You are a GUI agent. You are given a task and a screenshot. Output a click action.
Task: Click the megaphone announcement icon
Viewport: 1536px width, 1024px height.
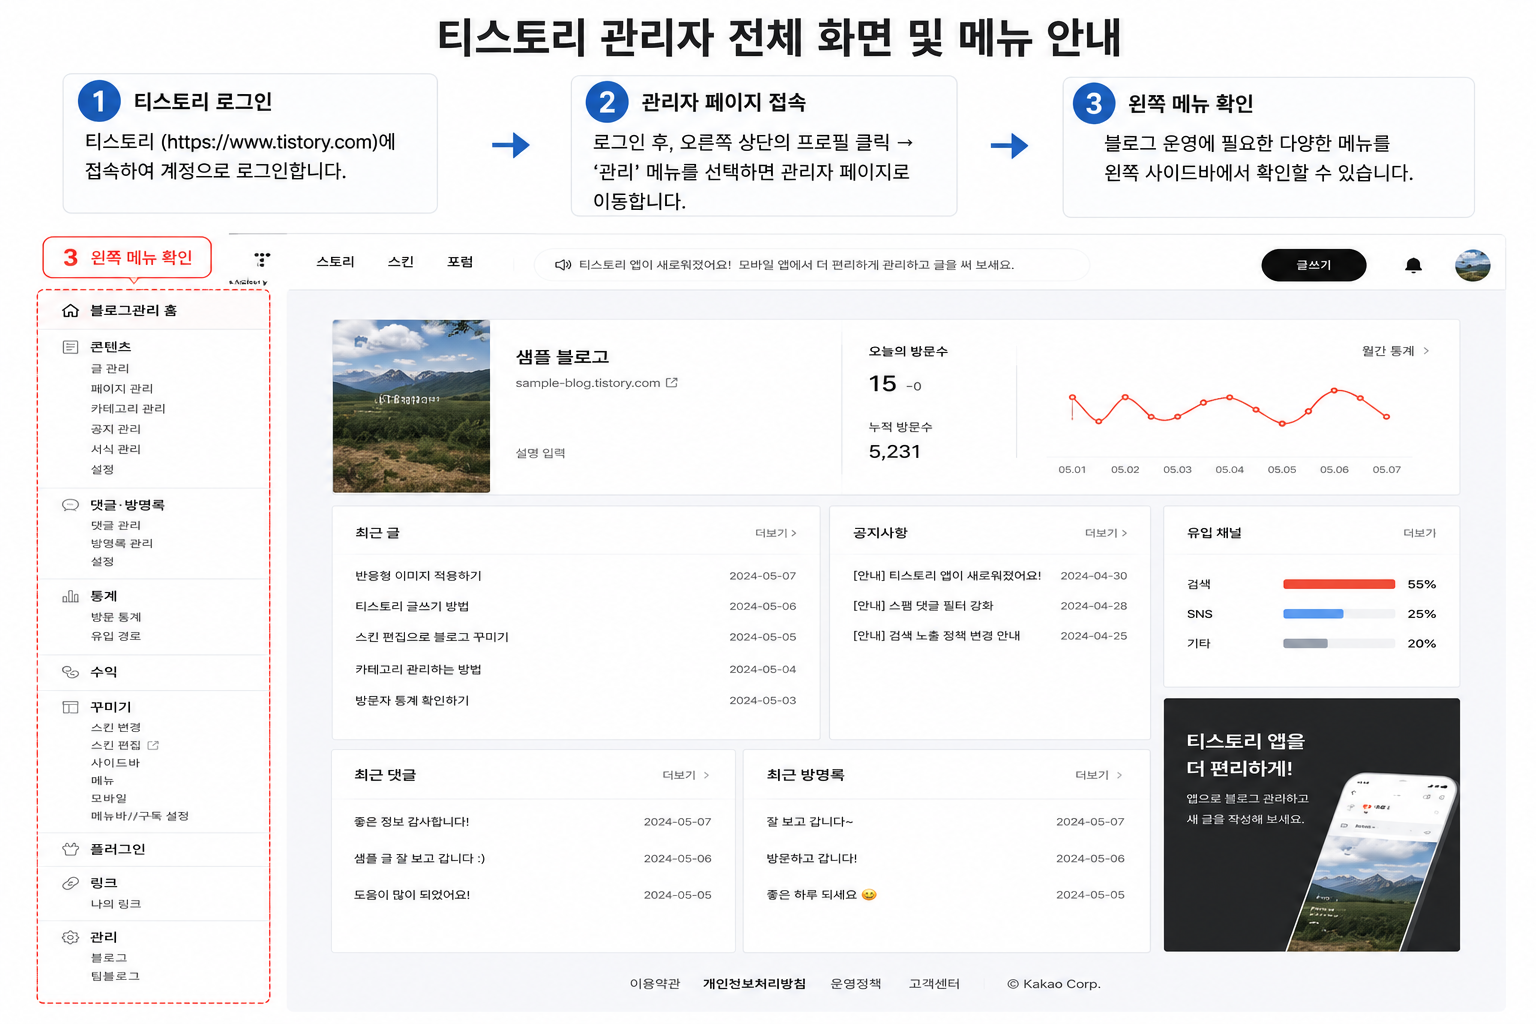(563, 265)
